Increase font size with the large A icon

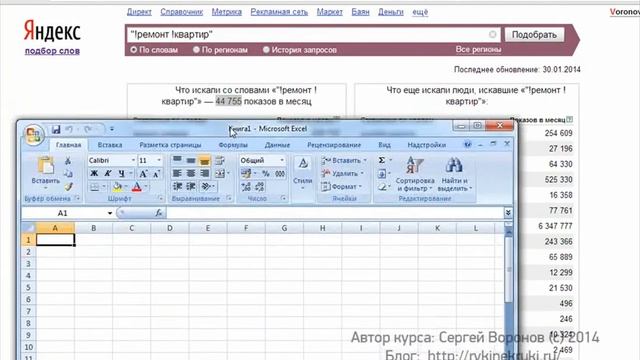pyautogui.click(x=143, y=174)
